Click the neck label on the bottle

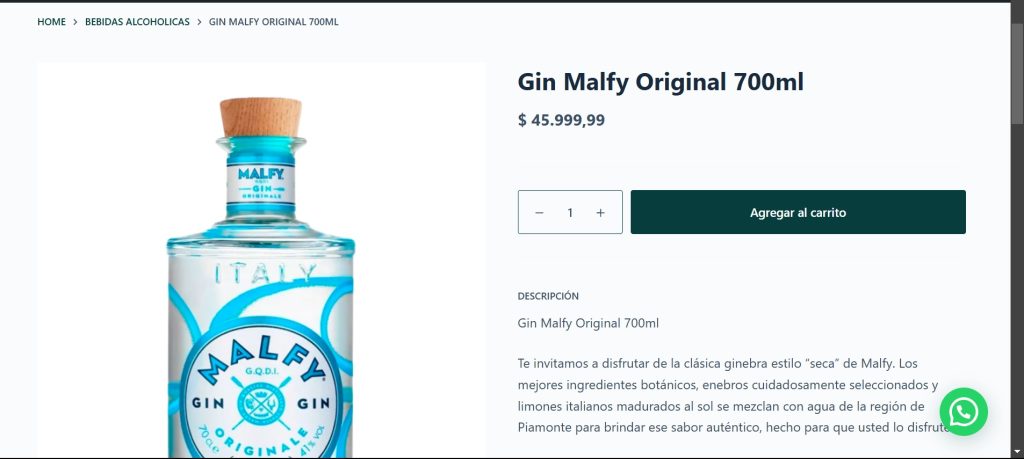point(261,183)
